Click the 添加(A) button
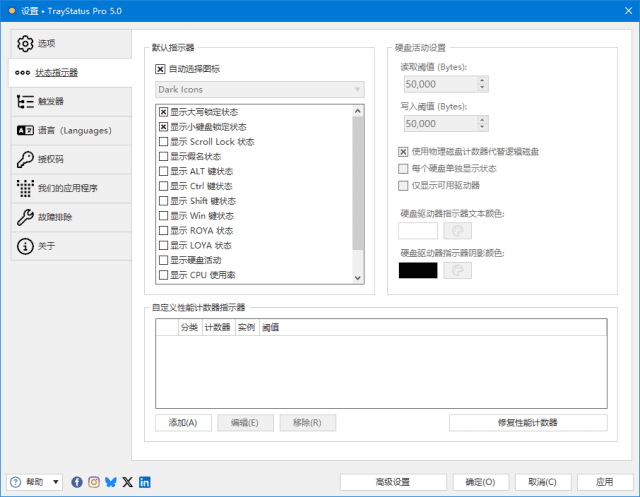The width and height of the screenshot is (640, 497). [x=183, y=423]
